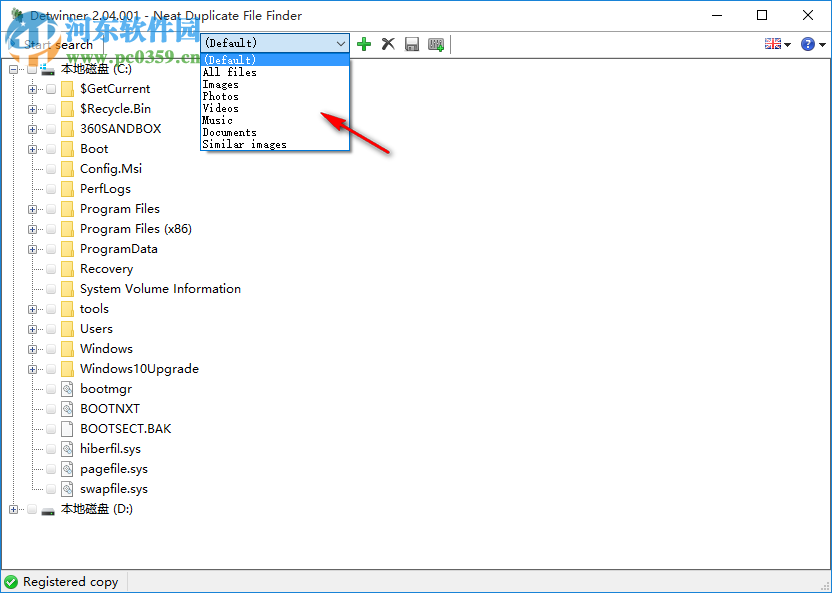Screen dimensions: 832x593
Task: Check the D: drive checkbox
Action: point(32,509)
